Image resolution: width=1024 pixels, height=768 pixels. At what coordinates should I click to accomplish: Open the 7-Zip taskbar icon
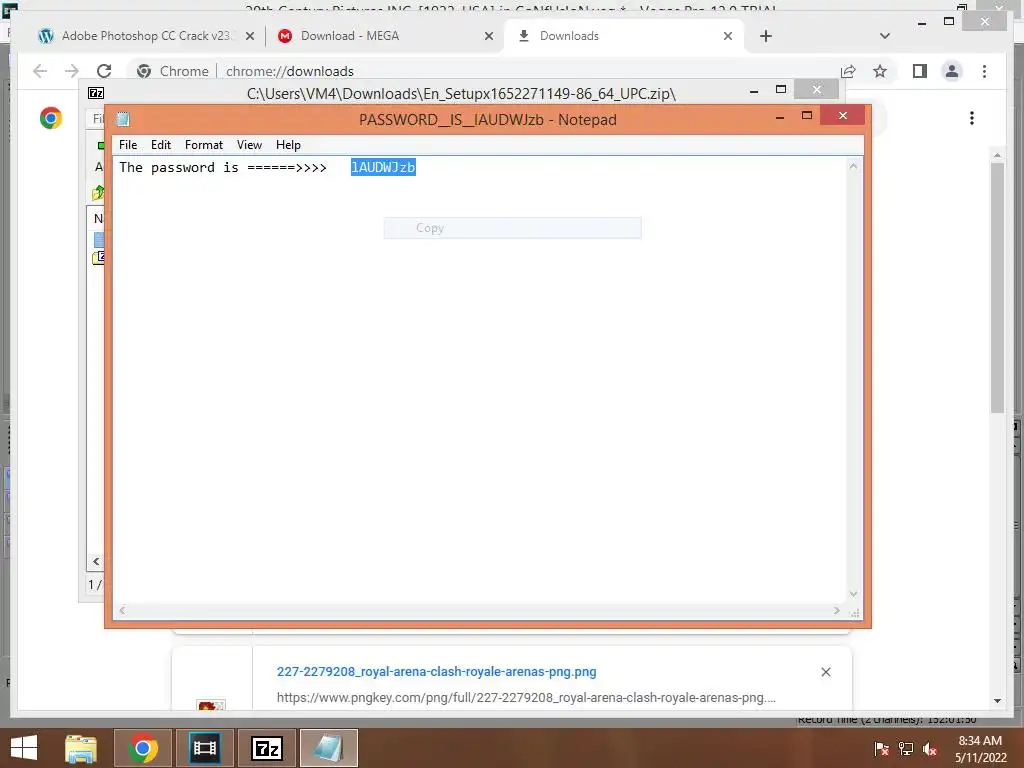[266, 748]
